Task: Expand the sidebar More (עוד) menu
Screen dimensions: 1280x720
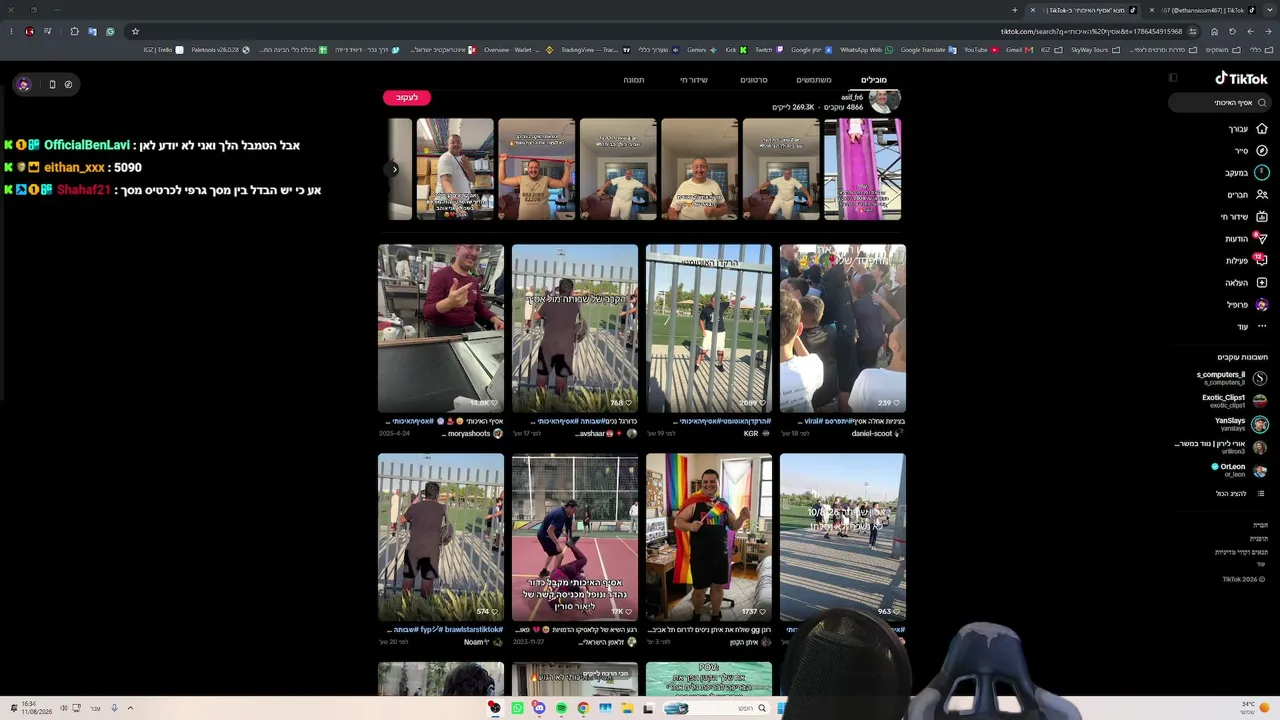Action: pos(1252,327)
